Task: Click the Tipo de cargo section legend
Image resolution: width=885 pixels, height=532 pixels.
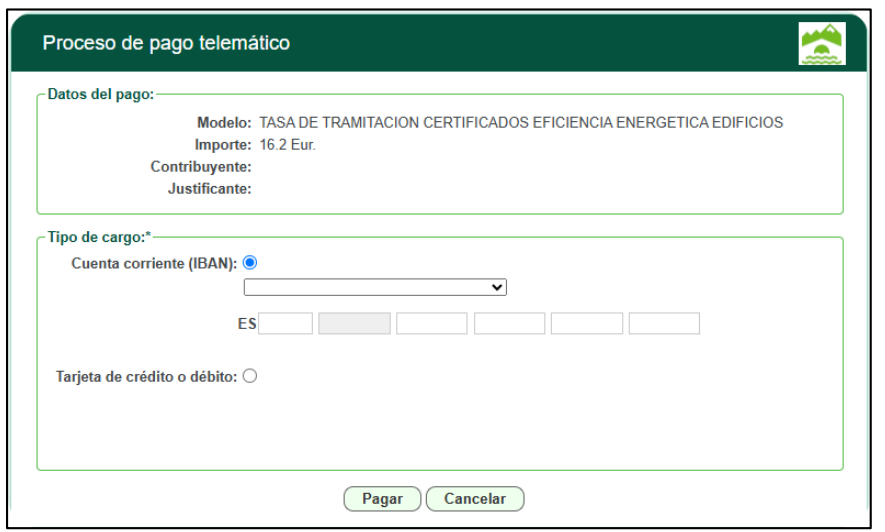Action: click(97, 238)
